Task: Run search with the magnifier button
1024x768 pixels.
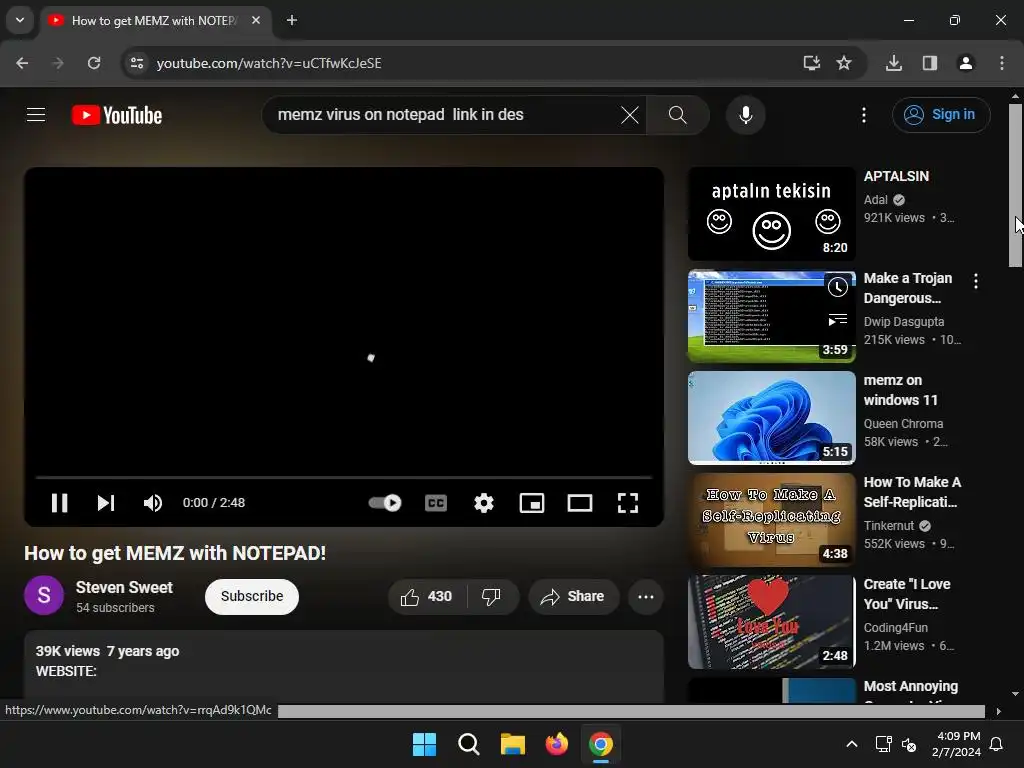Action: coord(677,115)
